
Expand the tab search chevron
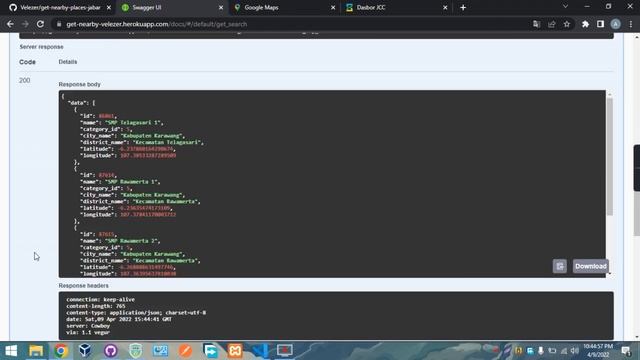point(565,7)
